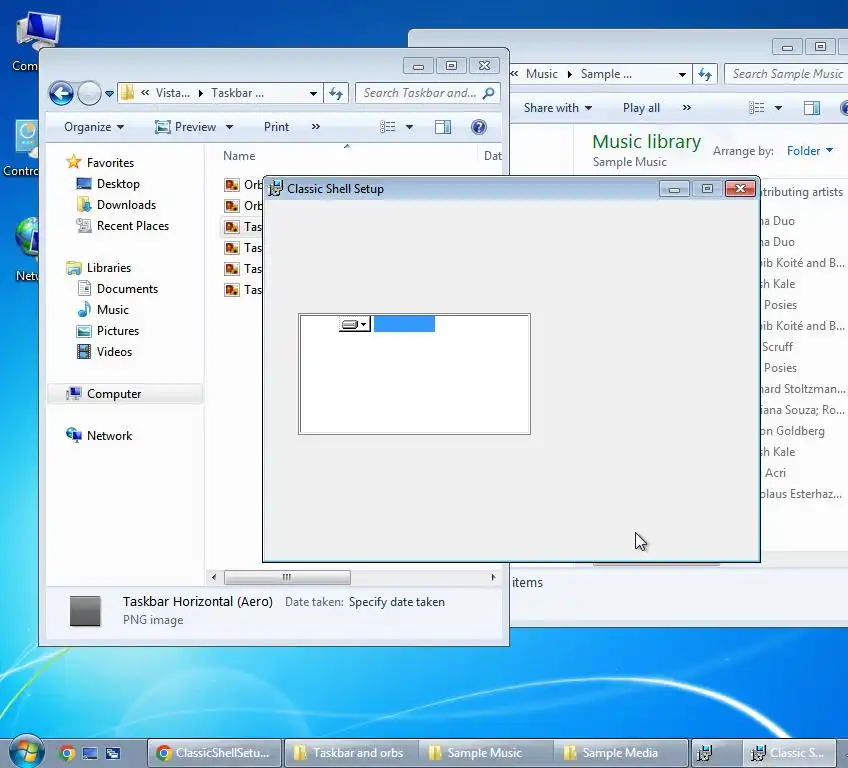Change view icon in Music window

pyautogui.click(x=757, y=108)
